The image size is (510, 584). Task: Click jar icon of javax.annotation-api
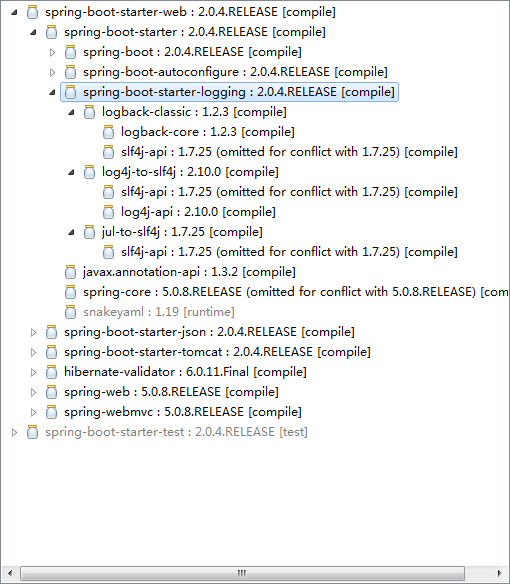70,272
